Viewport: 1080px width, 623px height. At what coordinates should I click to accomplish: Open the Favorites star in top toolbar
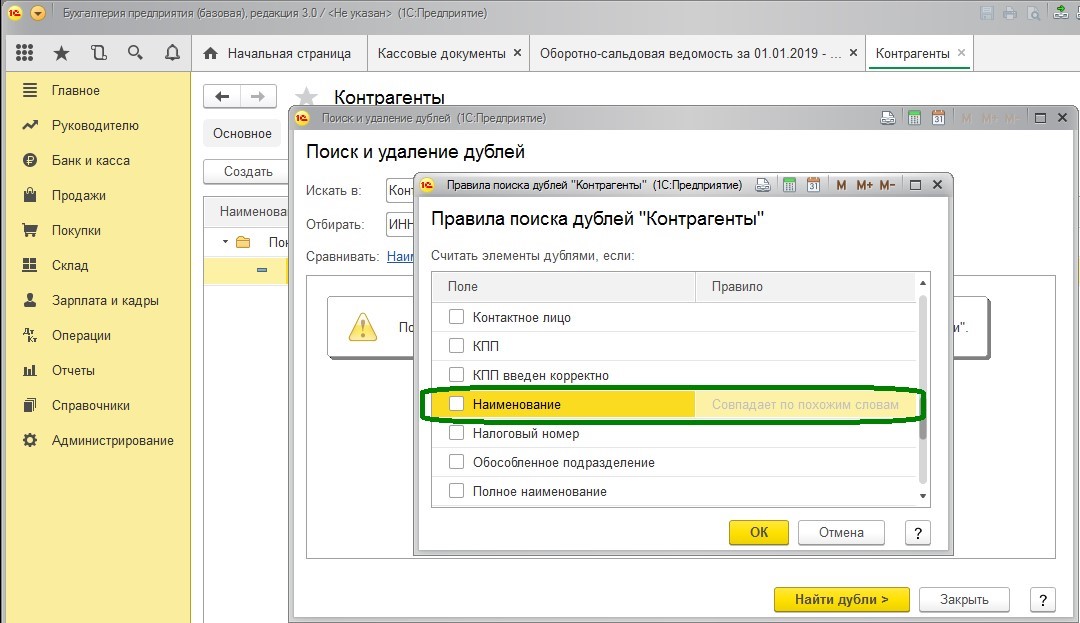coord(61,53)
